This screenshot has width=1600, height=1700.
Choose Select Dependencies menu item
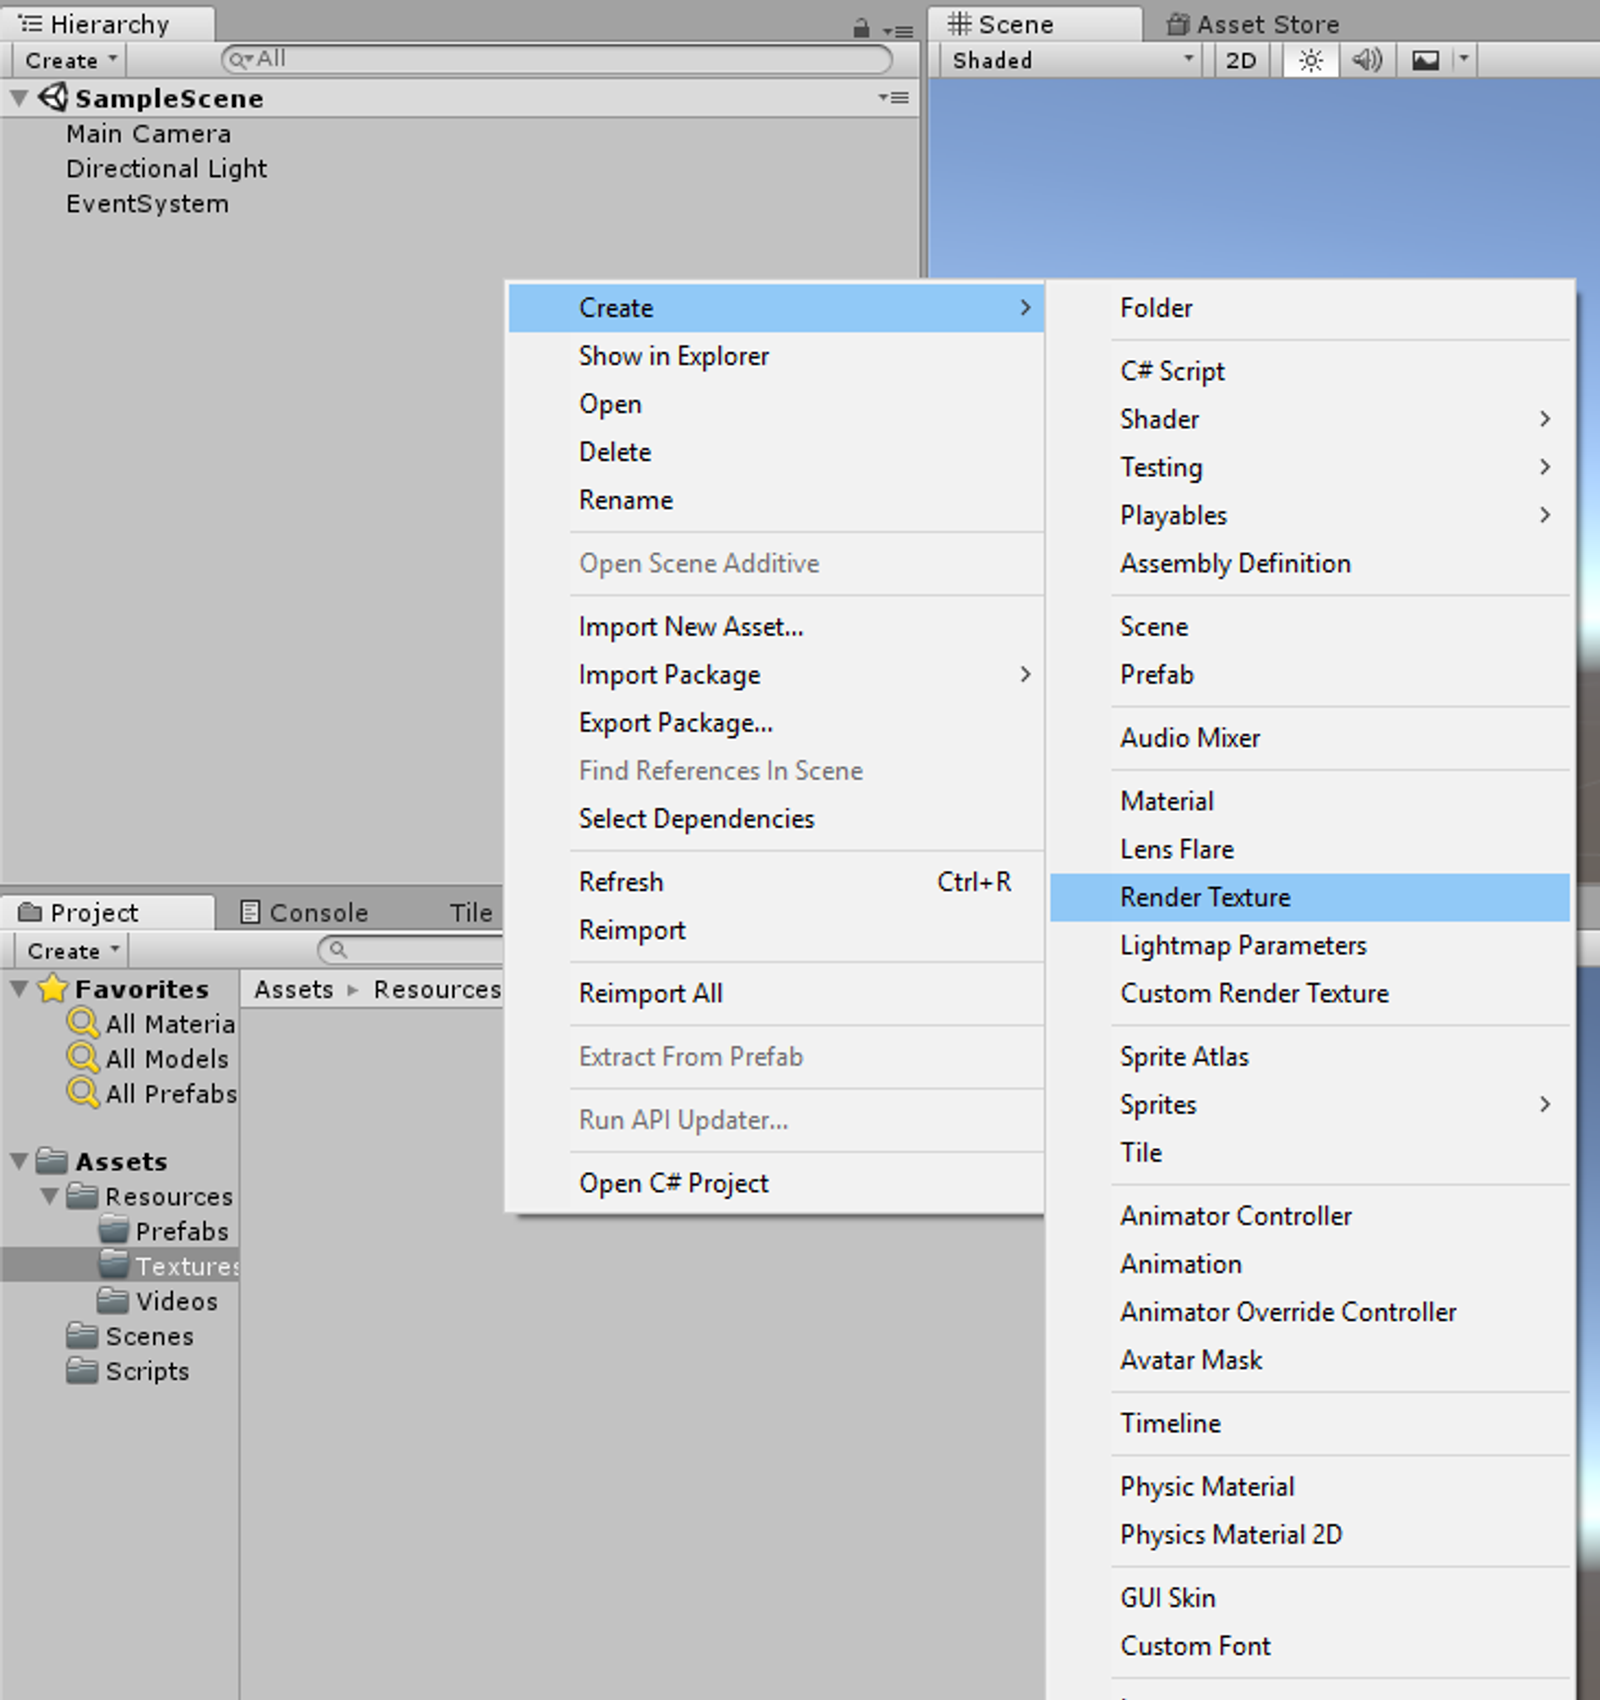point(776,819)
